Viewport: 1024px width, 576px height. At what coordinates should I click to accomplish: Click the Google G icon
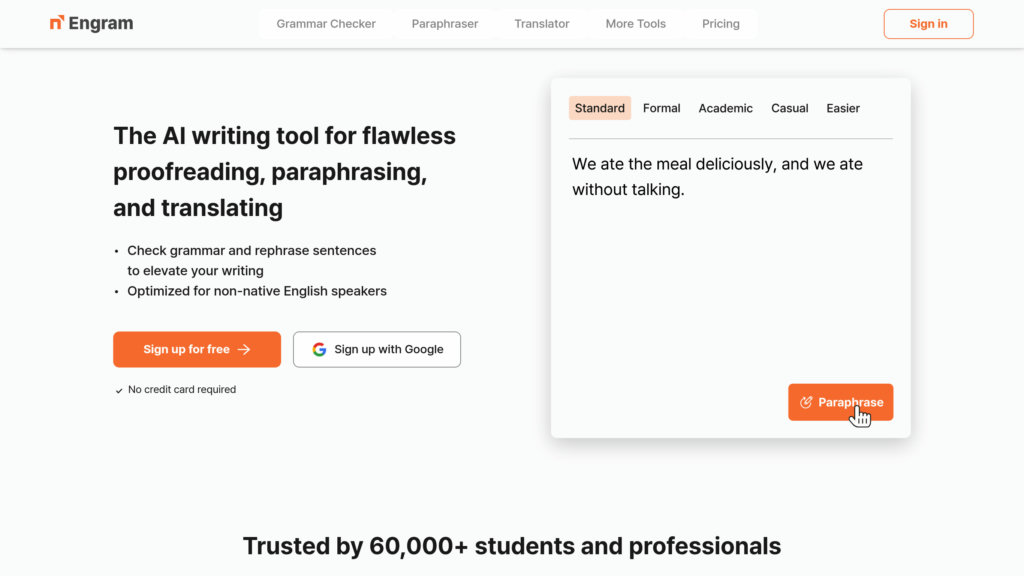[x=319, y=349]
